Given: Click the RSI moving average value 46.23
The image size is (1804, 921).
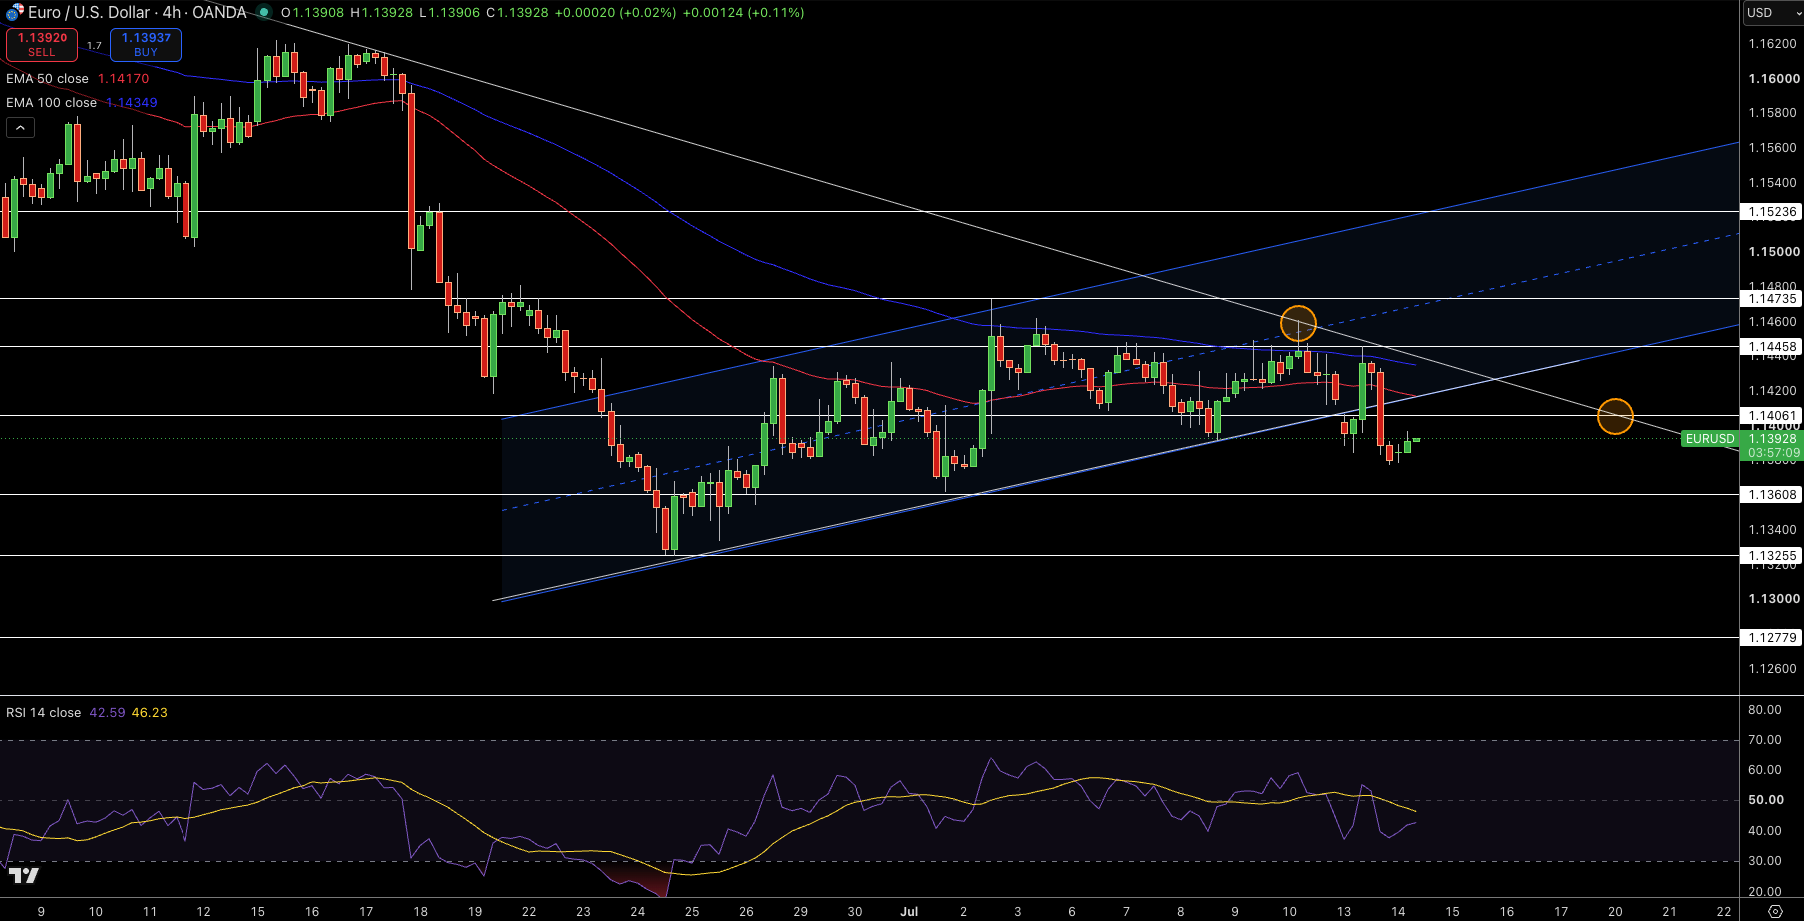Looking at the screenshot, I should click(149, 713).
